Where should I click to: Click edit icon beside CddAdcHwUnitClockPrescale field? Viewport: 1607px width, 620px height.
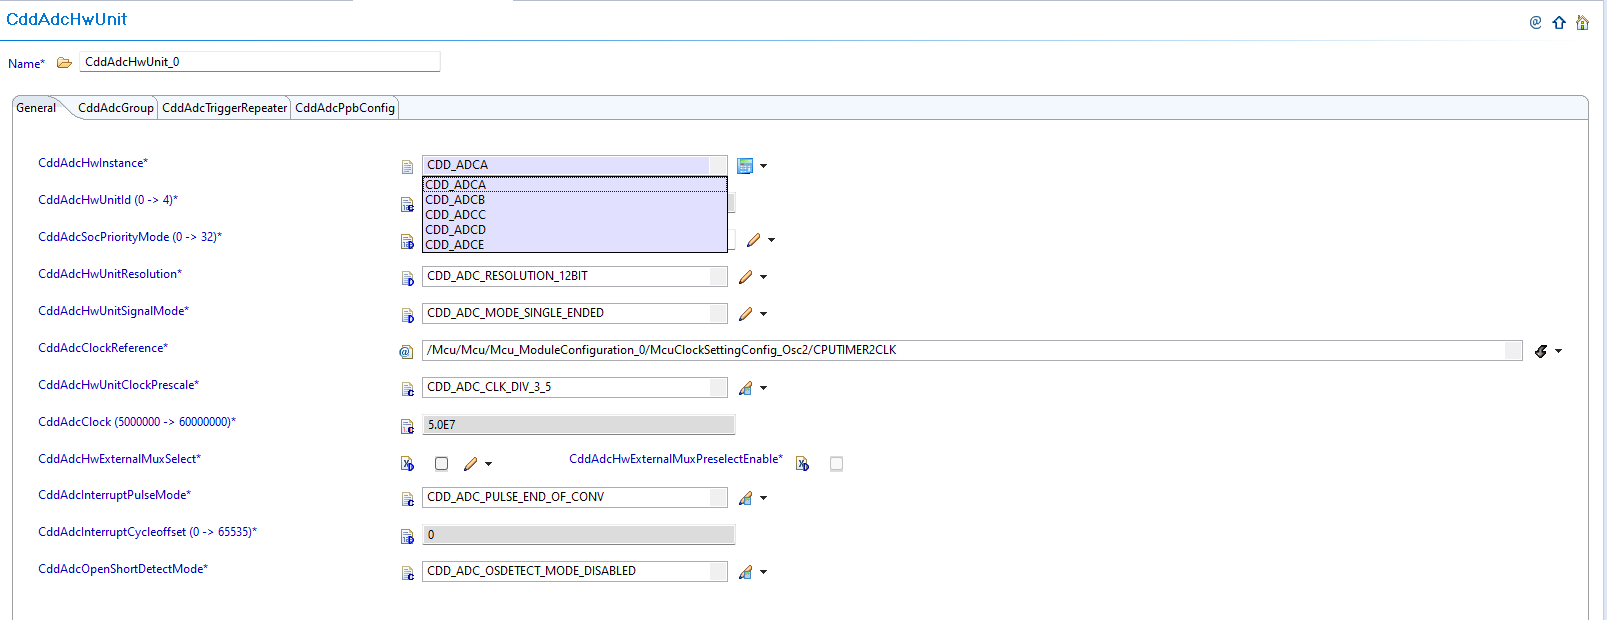click(x=745, y=388)
